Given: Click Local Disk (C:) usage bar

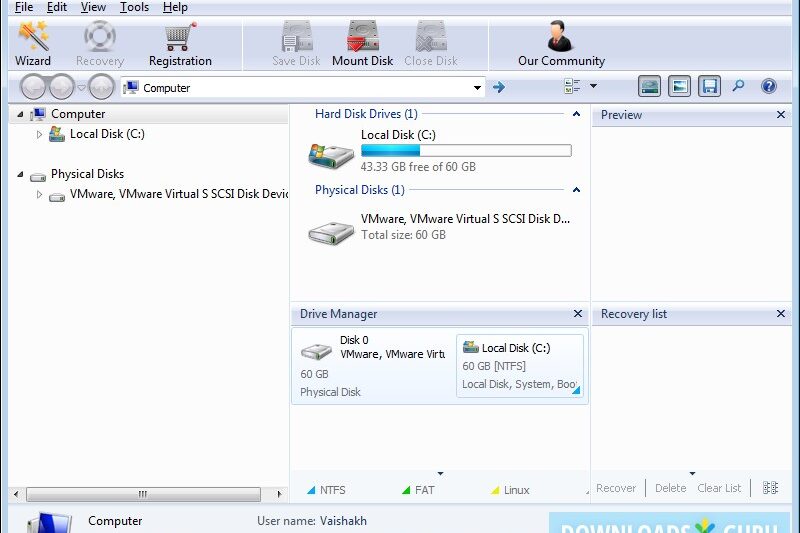Looking at the screenshot, I should coord(466,150).
